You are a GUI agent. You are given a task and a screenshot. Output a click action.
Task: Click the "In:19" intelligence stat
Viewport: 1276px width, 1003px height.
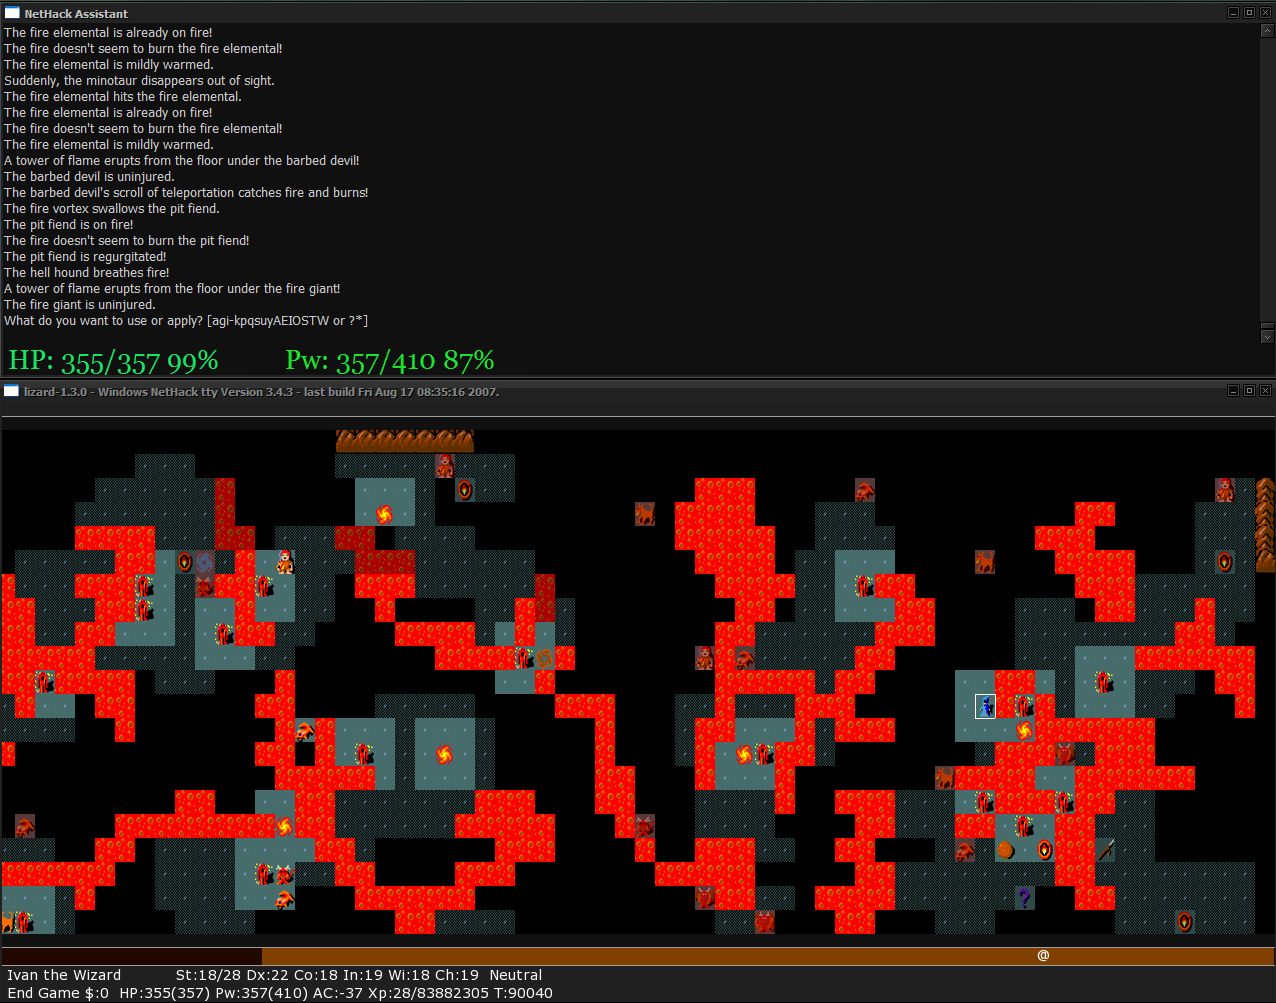click(x=365, y=975)
